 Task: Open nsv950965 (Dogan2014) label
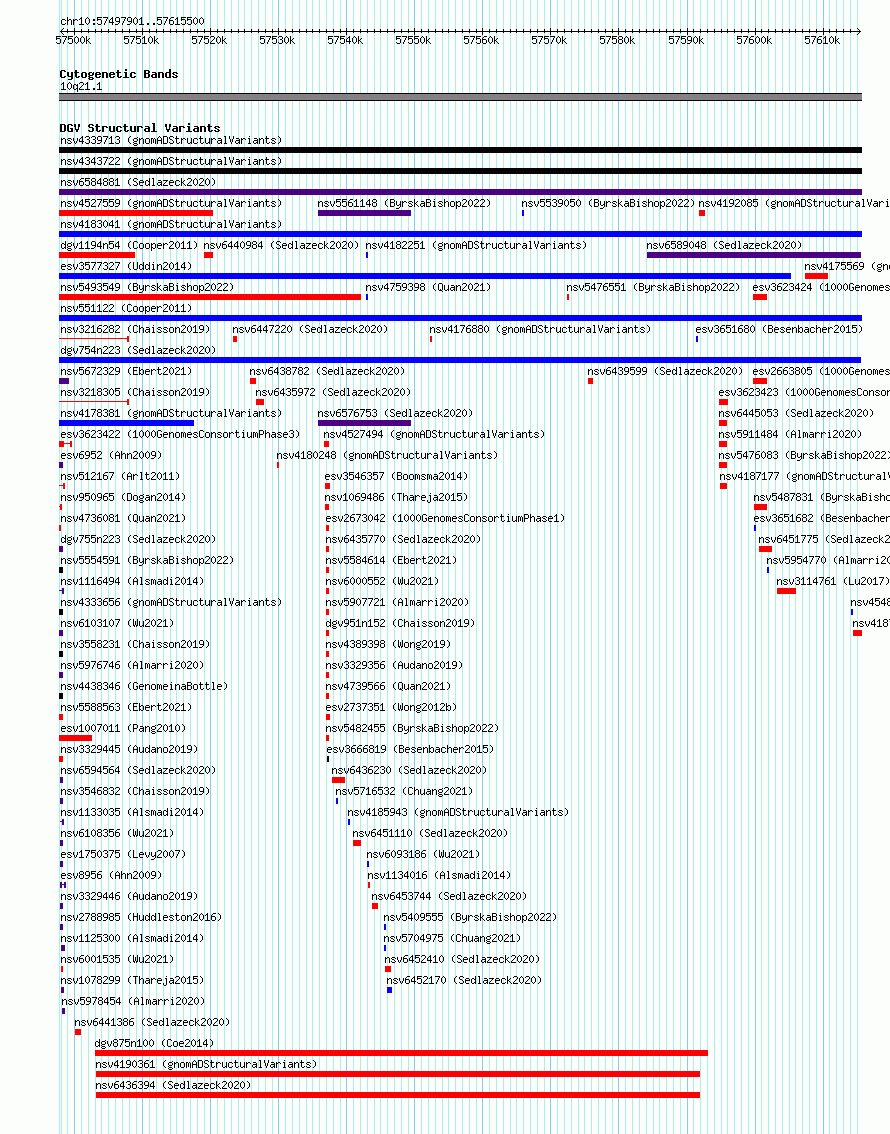[x=123, y=497]
